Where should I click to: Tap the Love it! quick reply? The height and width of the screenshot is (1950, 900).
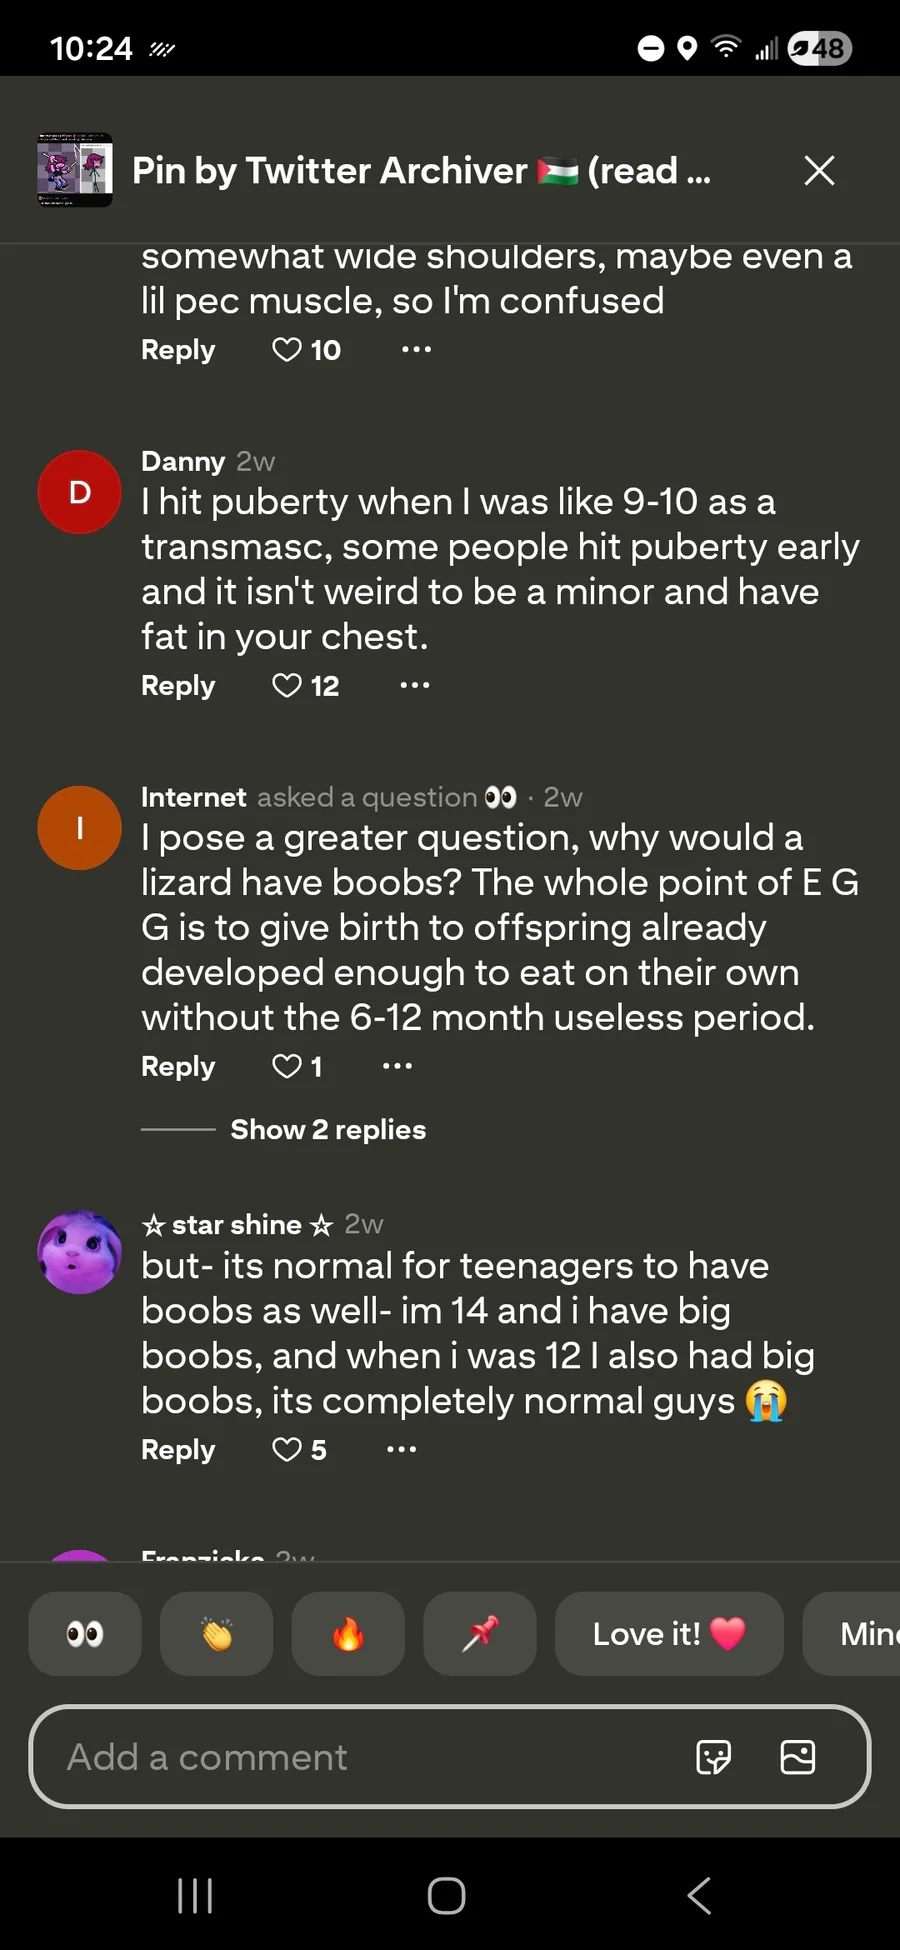(669, 1634)
